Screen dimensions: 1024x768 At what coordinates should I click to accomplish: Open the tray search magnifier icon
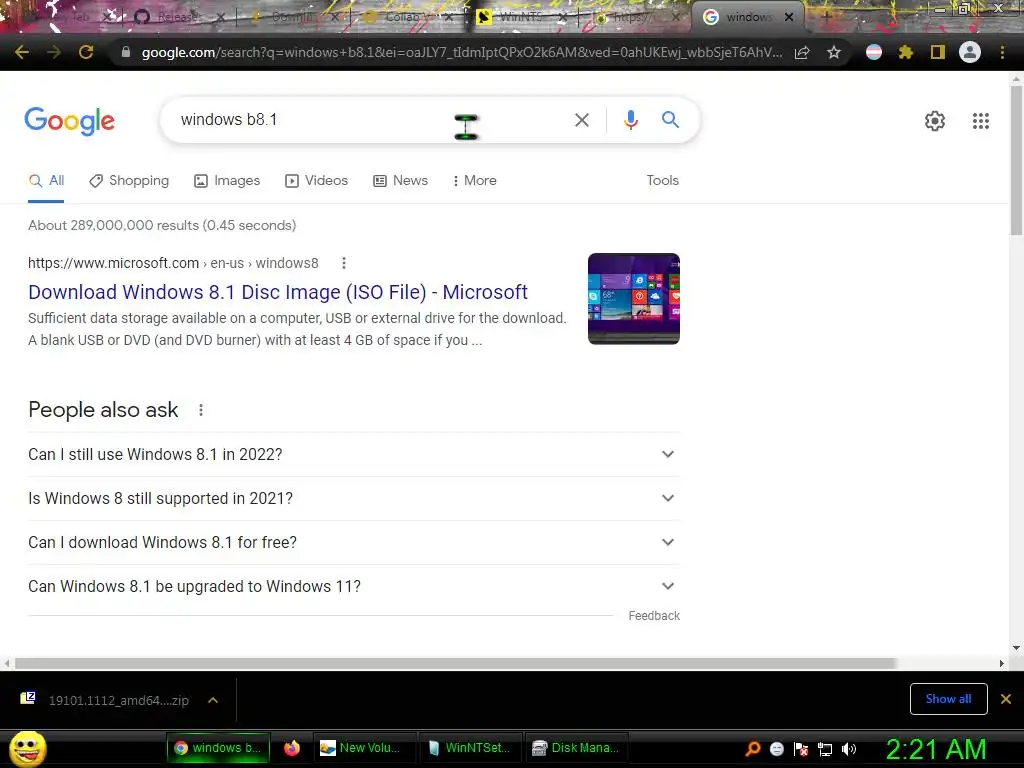(752, 749)
